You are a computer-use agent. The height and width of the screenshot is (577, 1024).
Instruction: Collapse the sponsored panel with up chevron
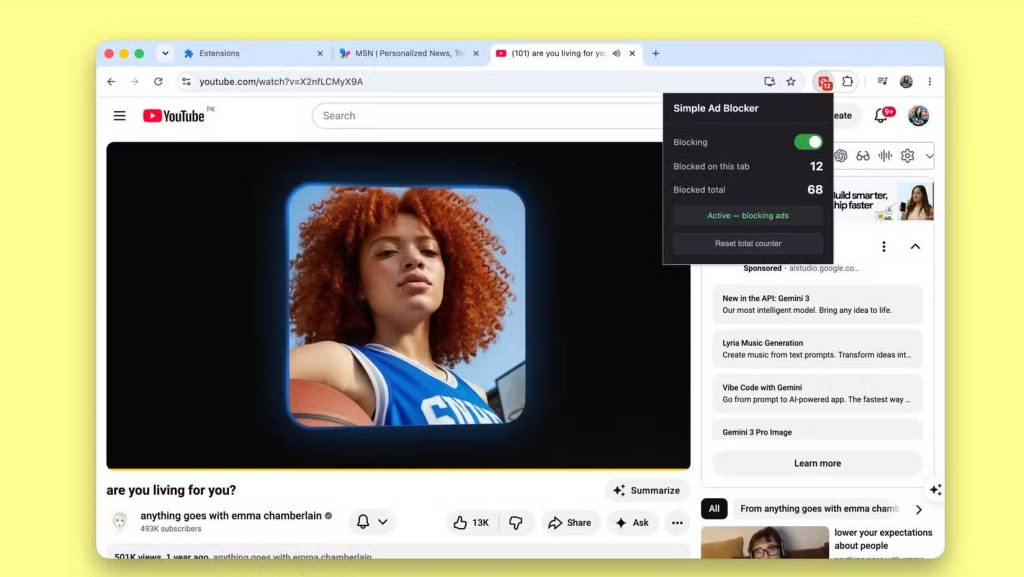[x=915, y=246]
